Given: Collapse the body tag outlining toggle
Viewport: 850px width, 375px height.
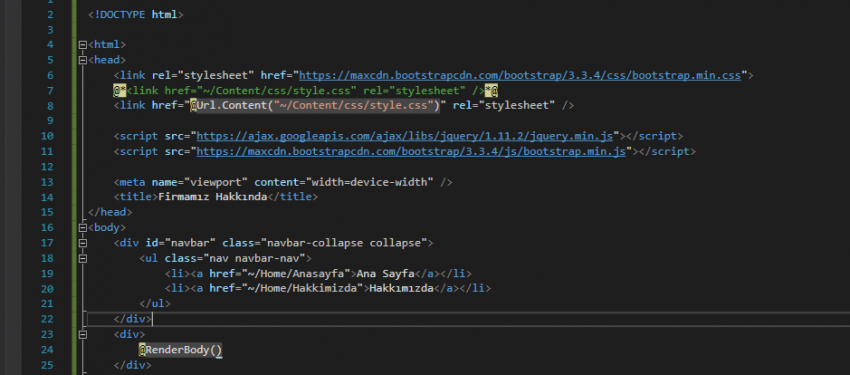Looking at the screenshot, I should pyautogui.click(x=82, y=228).
